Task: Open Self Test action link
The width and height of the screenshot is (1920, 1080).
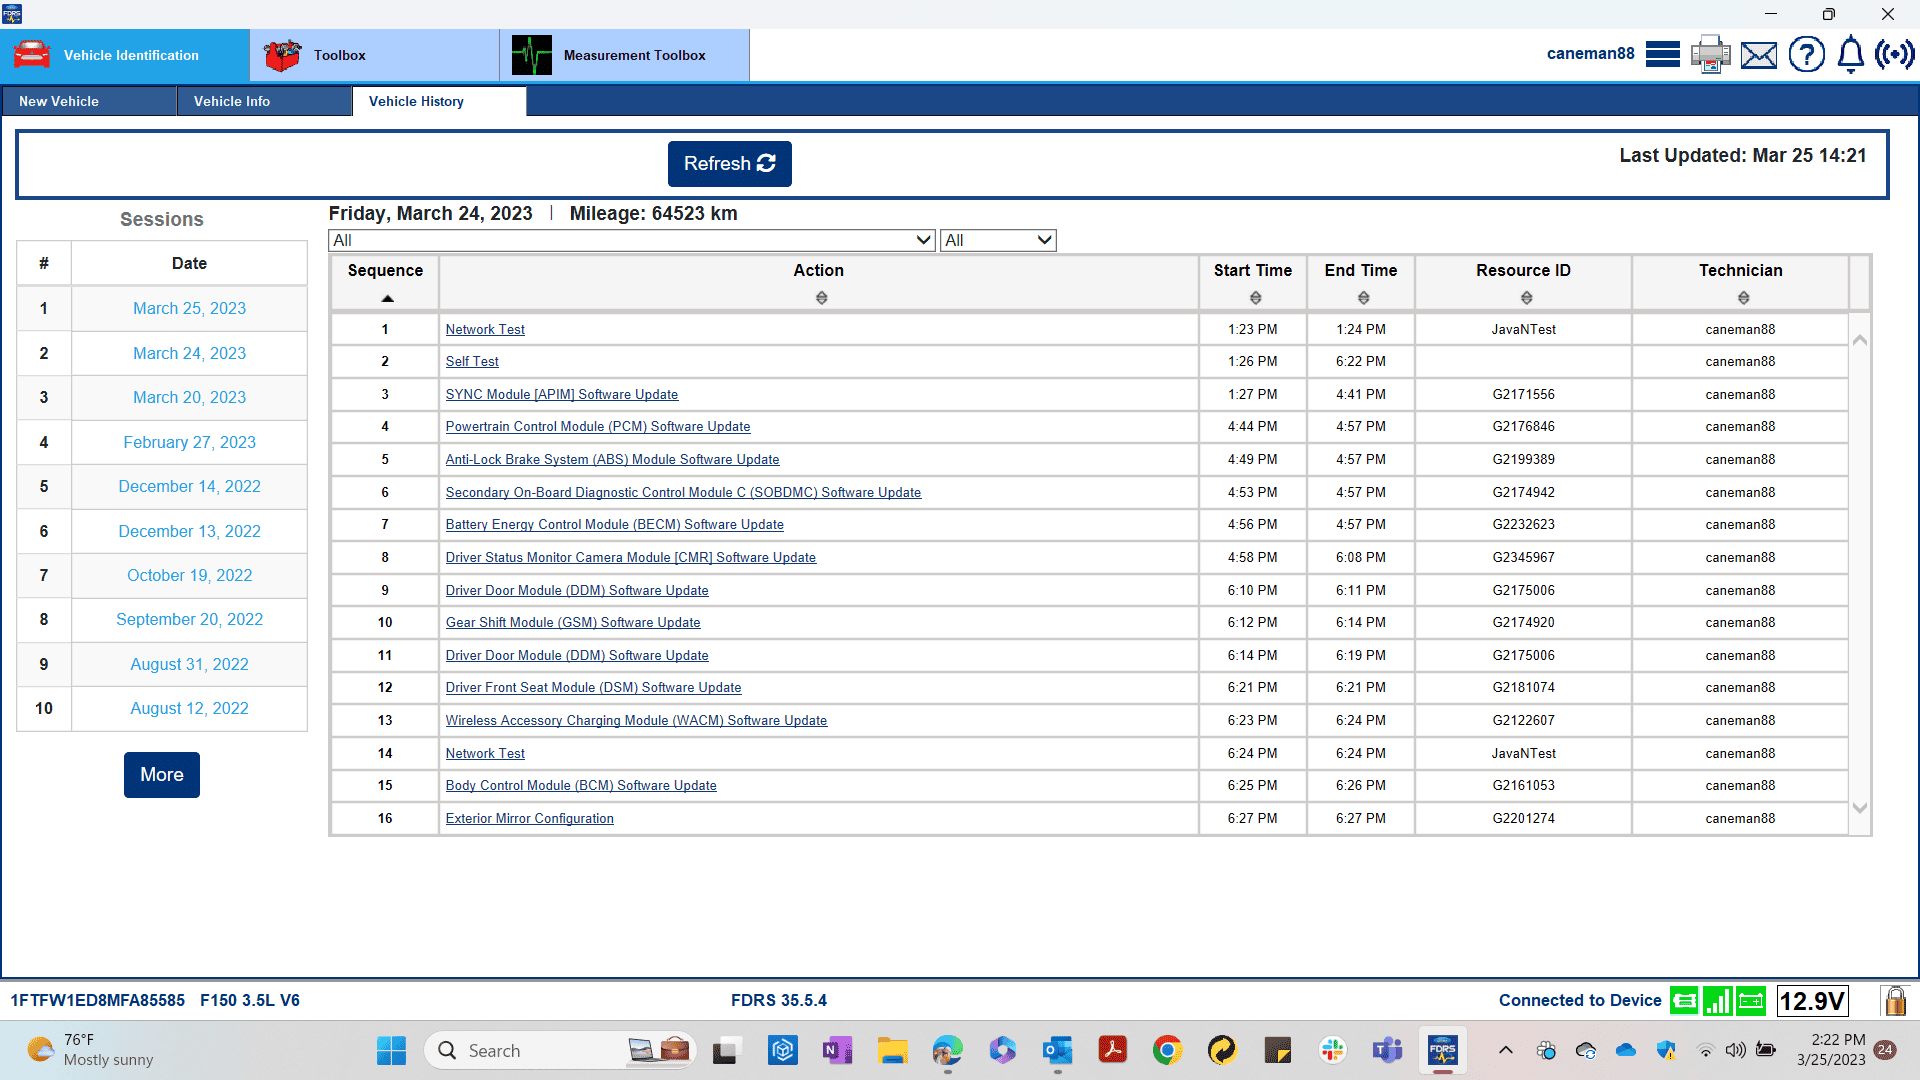Action: click(472, 362)
